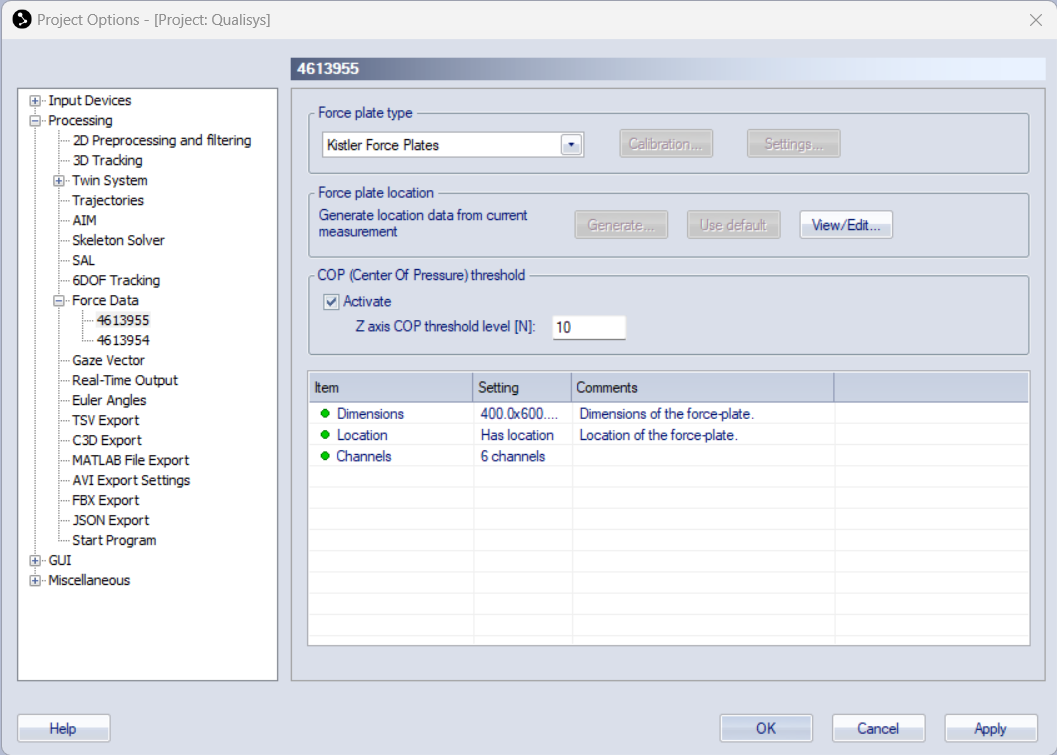The width and height of the screenshot is (1057, 755).
Task: Expand the Input Devices tree node
Action: pos(36,101)
